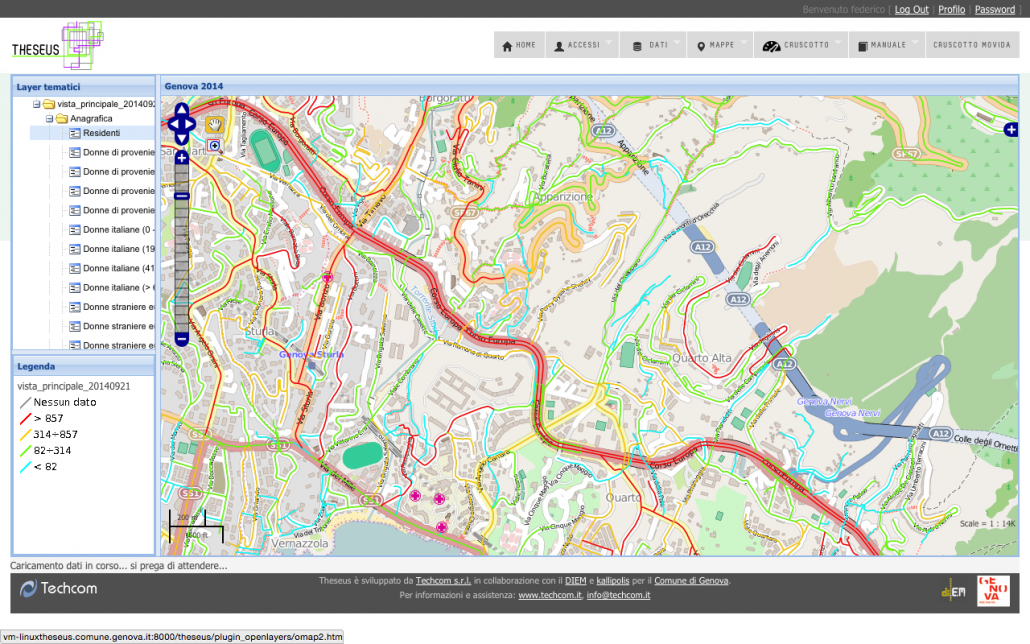The height and width of the screenshot is (644, 1030).
Task: Click the Nessun dato legend entry
Action: (x=58, y=402)
